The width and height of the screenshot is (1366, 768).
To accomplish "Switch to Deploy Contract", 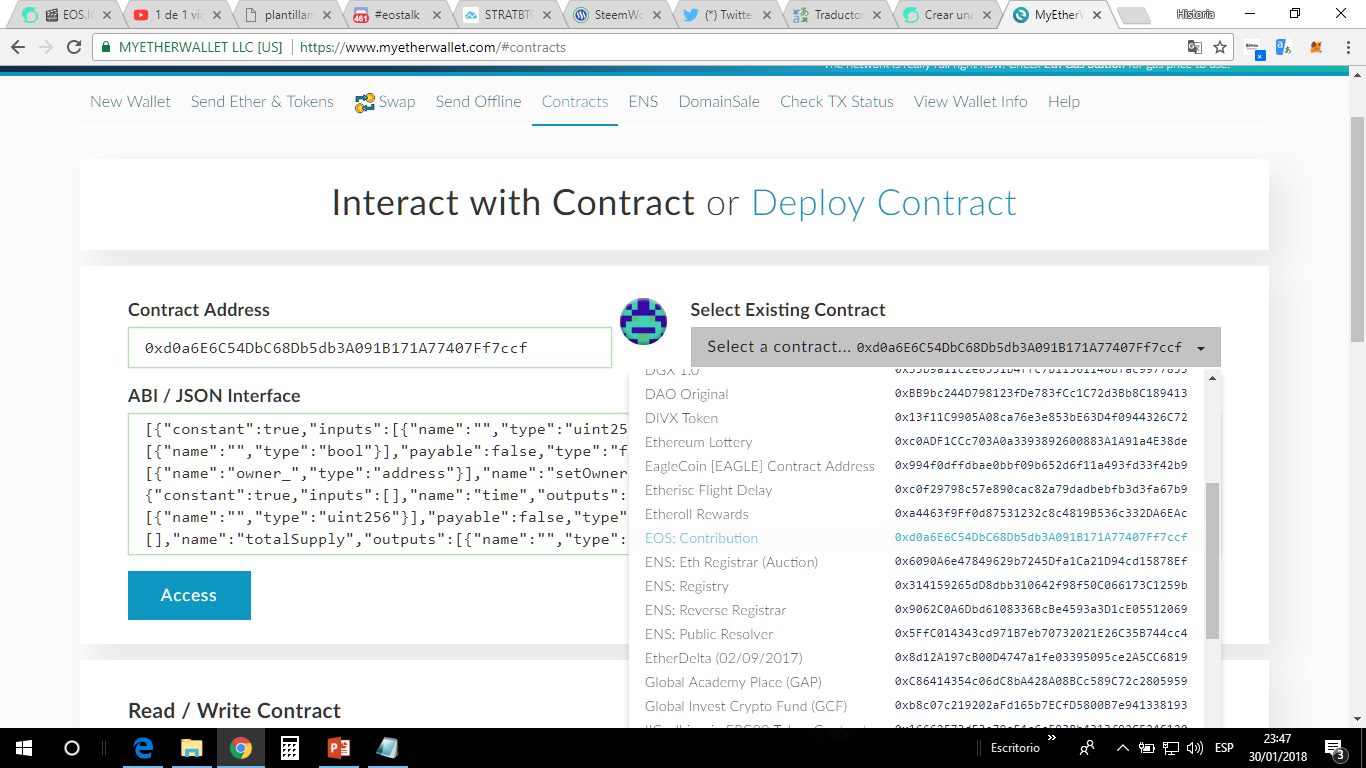I will click(x=884, y=203).
